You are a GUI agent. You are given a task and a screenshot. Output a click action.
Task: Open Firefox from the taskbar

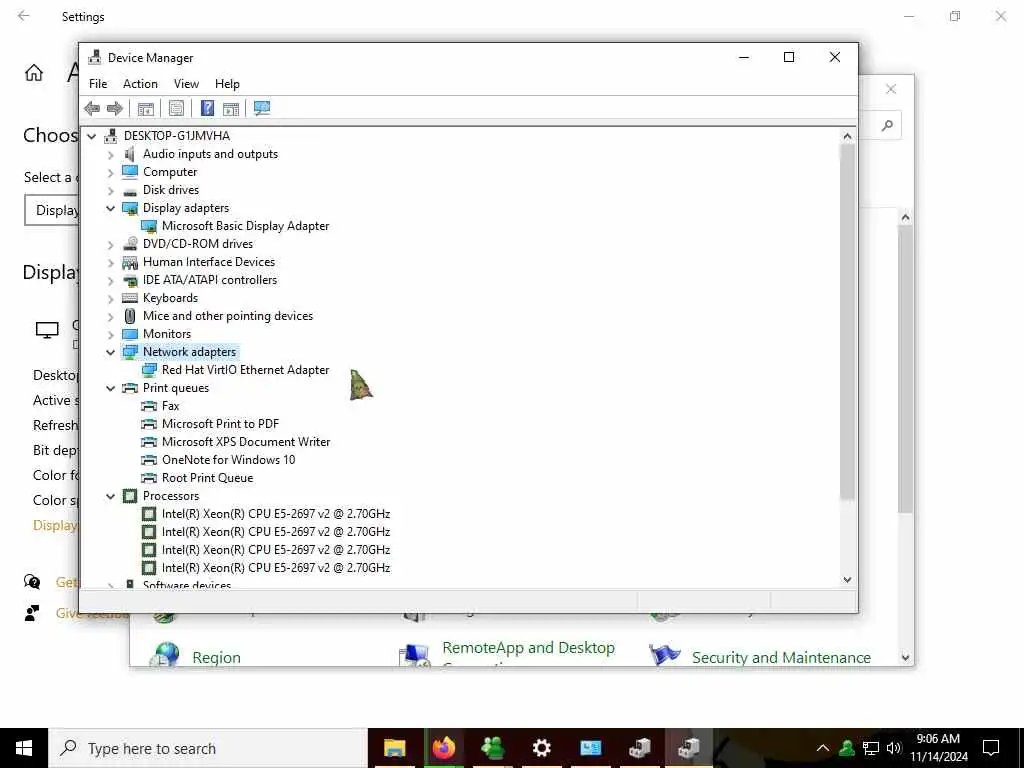443,748
